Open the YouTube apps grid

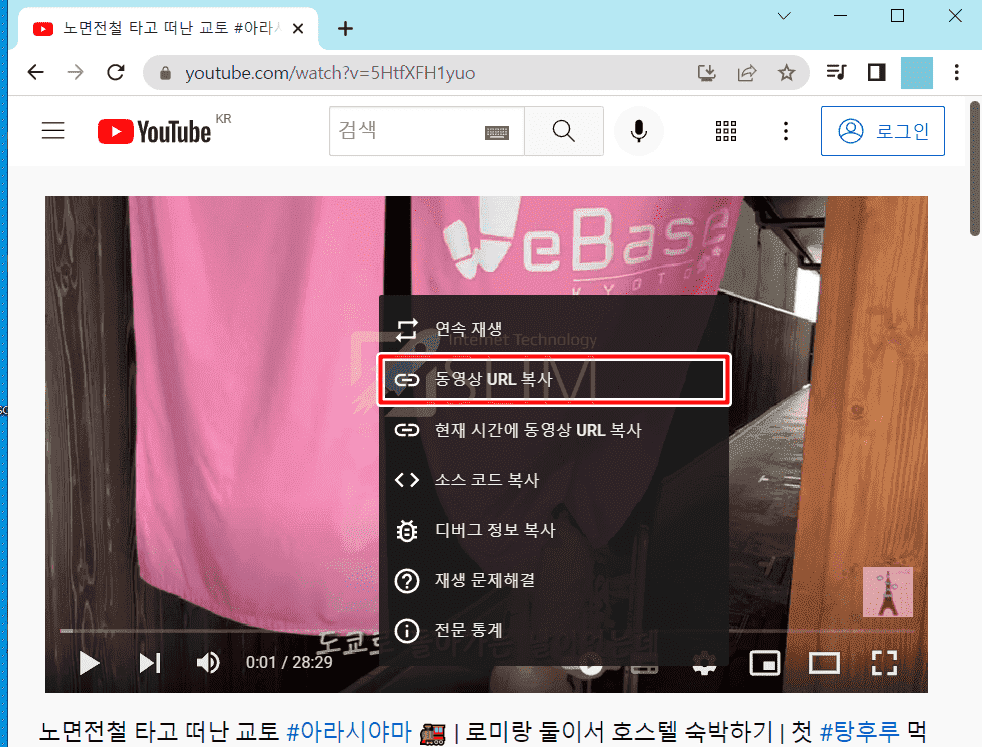726,131
